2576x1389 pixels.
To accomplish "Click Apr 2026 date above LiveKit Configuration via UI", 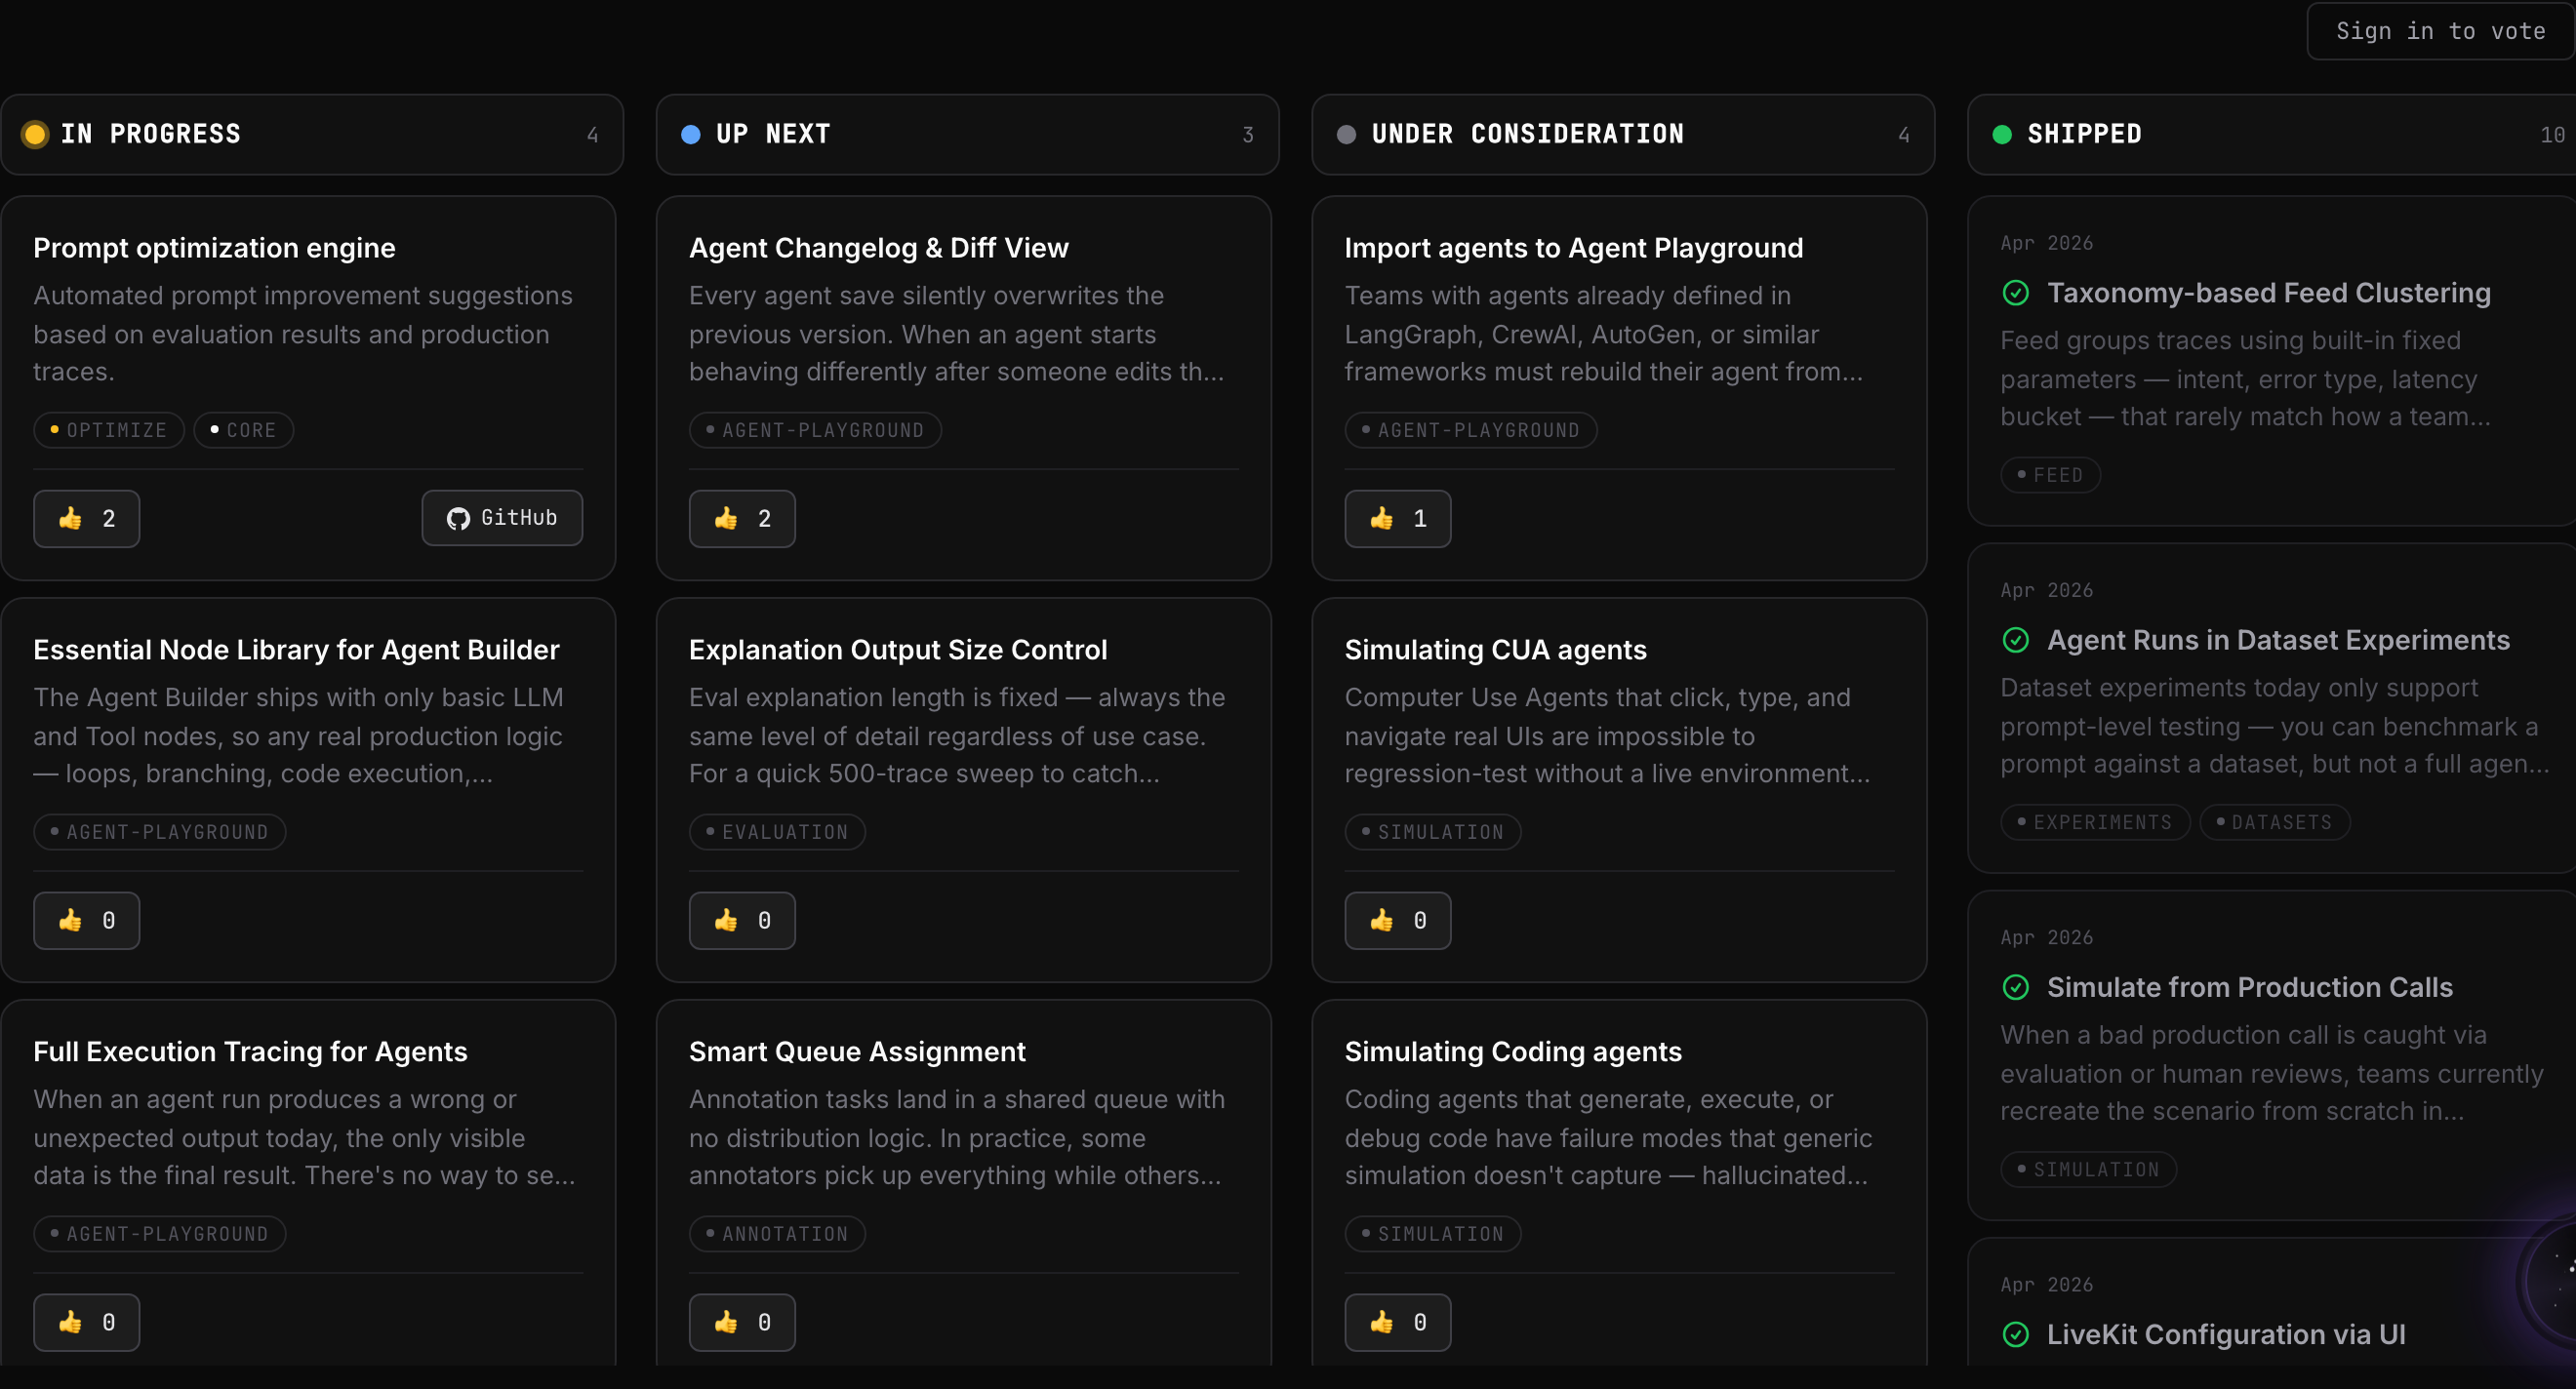I will click(2046, 1284).
